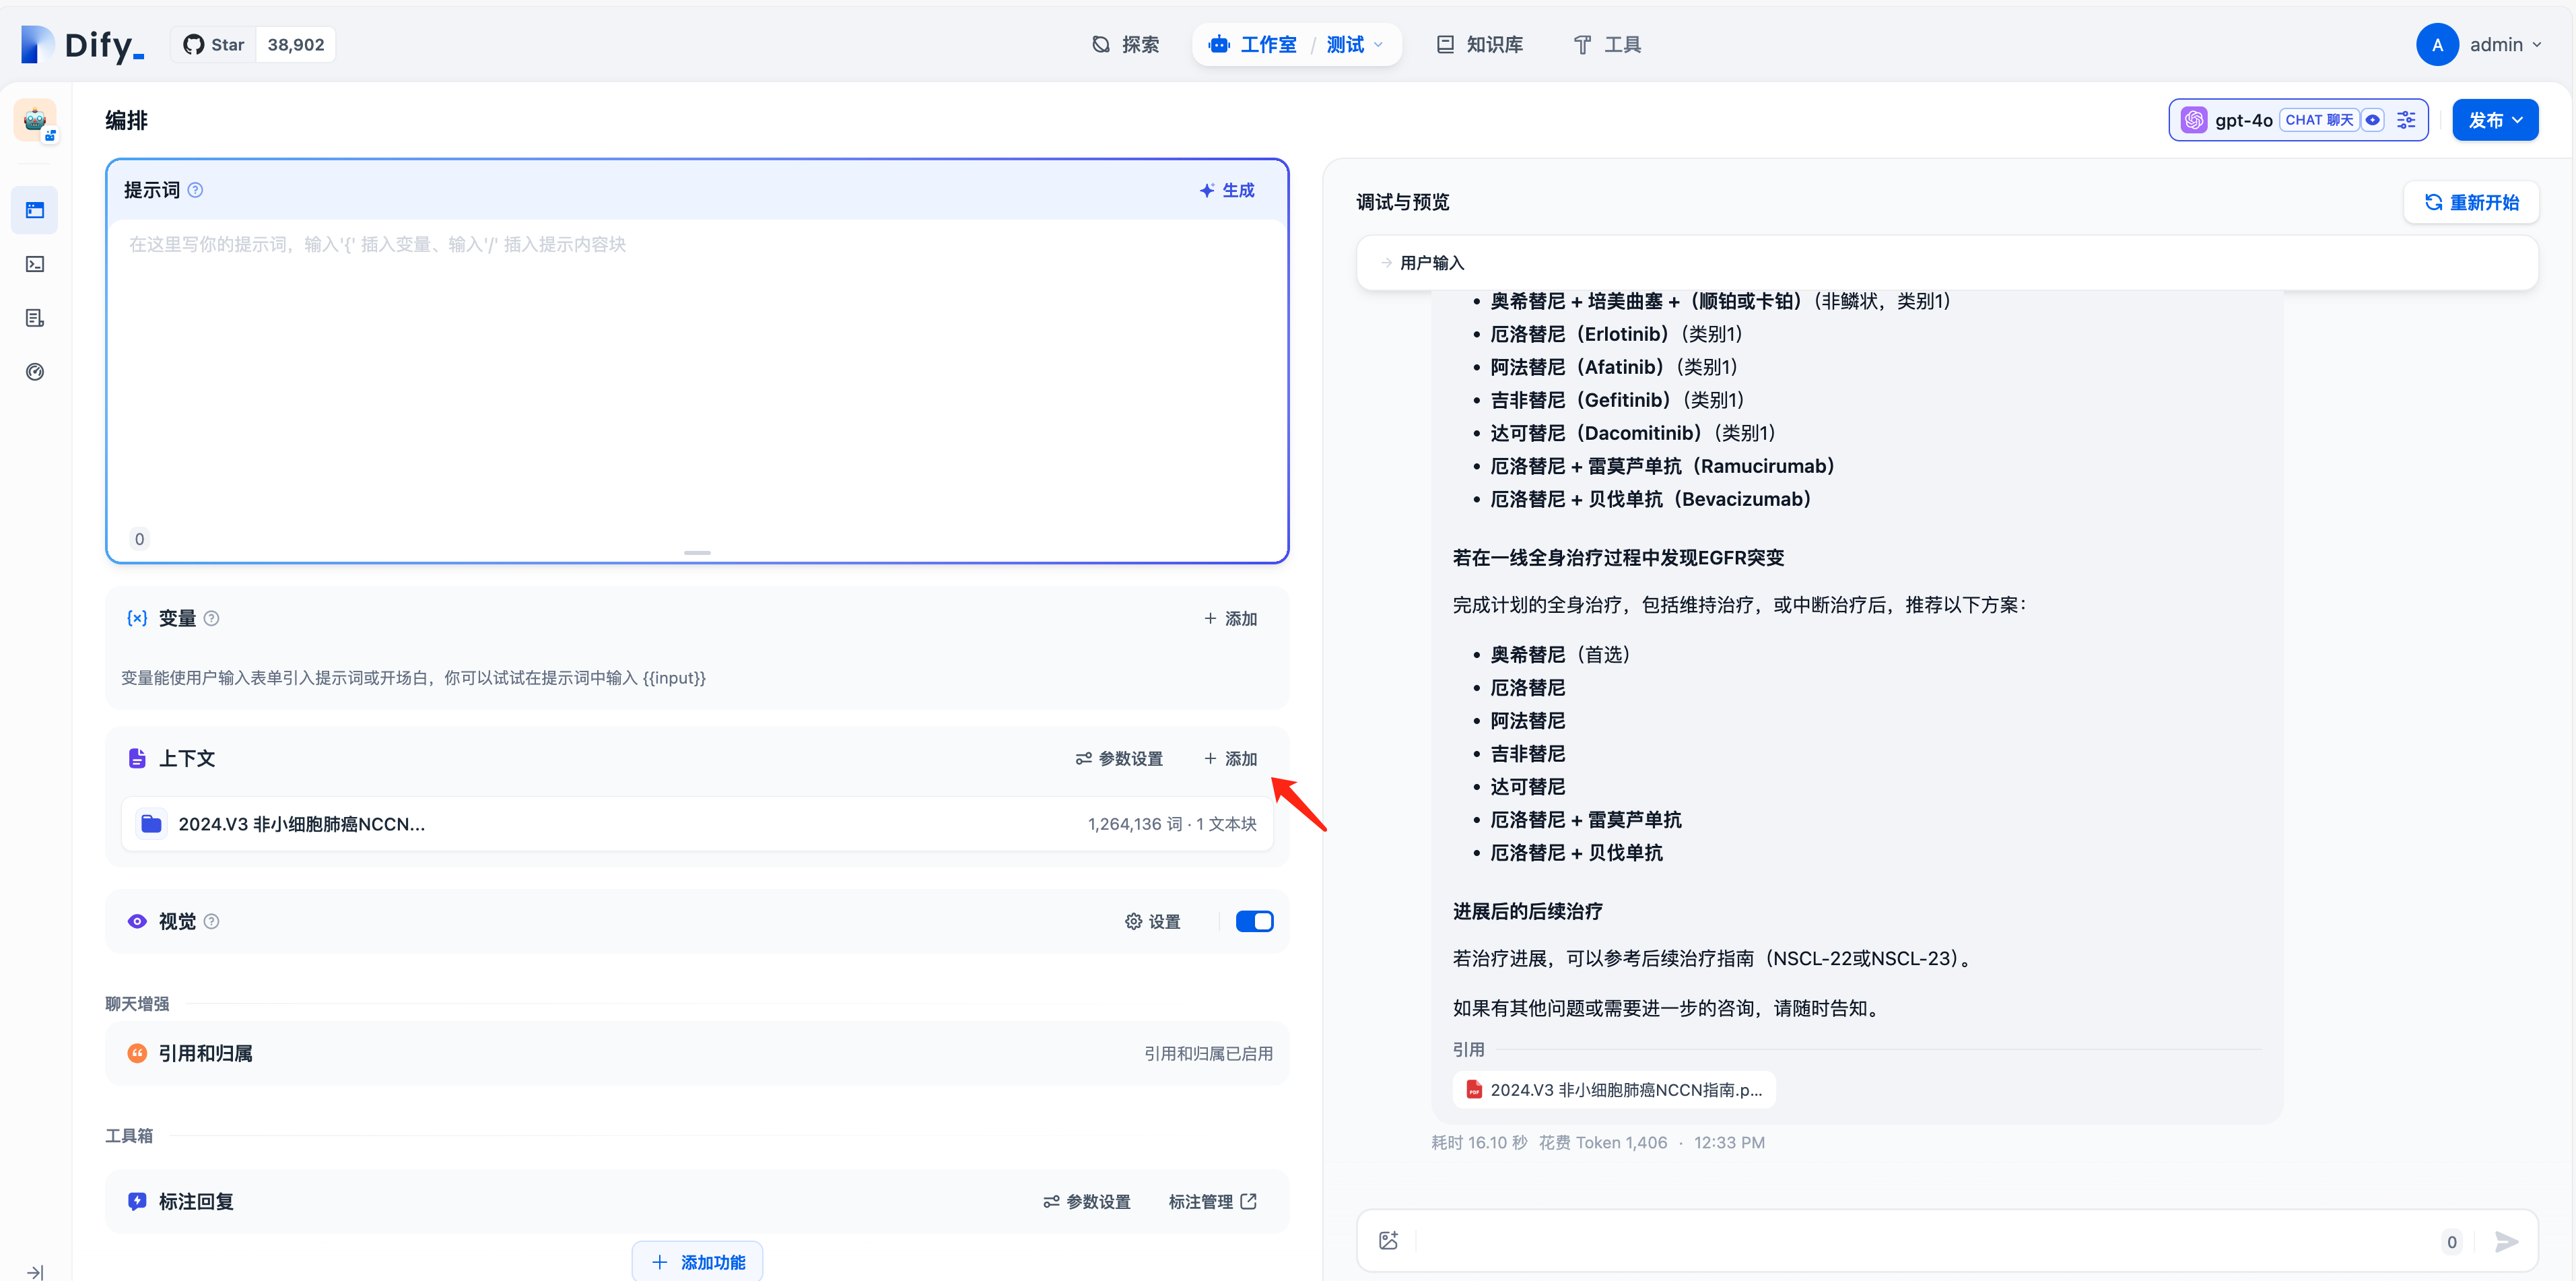Click the 引用和归属已启用 status text
Viewport: 2576px width, 1281px height.
pyautogui.click(x=1208, y=1053)
